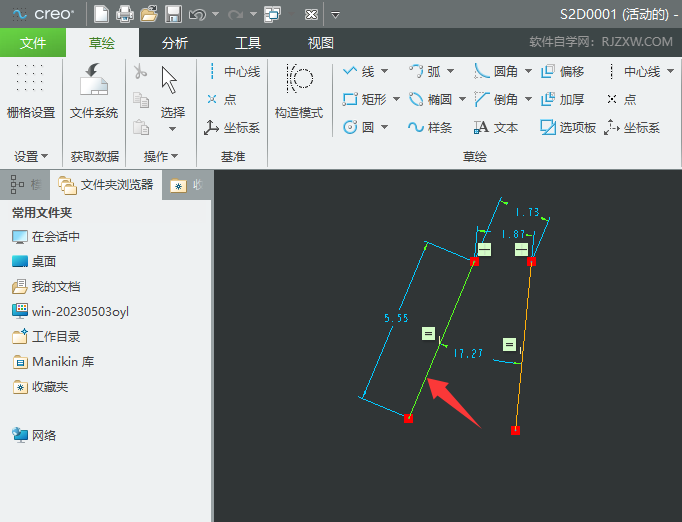Open Grid Settings (栅格设置)
Image resolution: width=682 pixels, height=522 pixels.
coord(30,91)
